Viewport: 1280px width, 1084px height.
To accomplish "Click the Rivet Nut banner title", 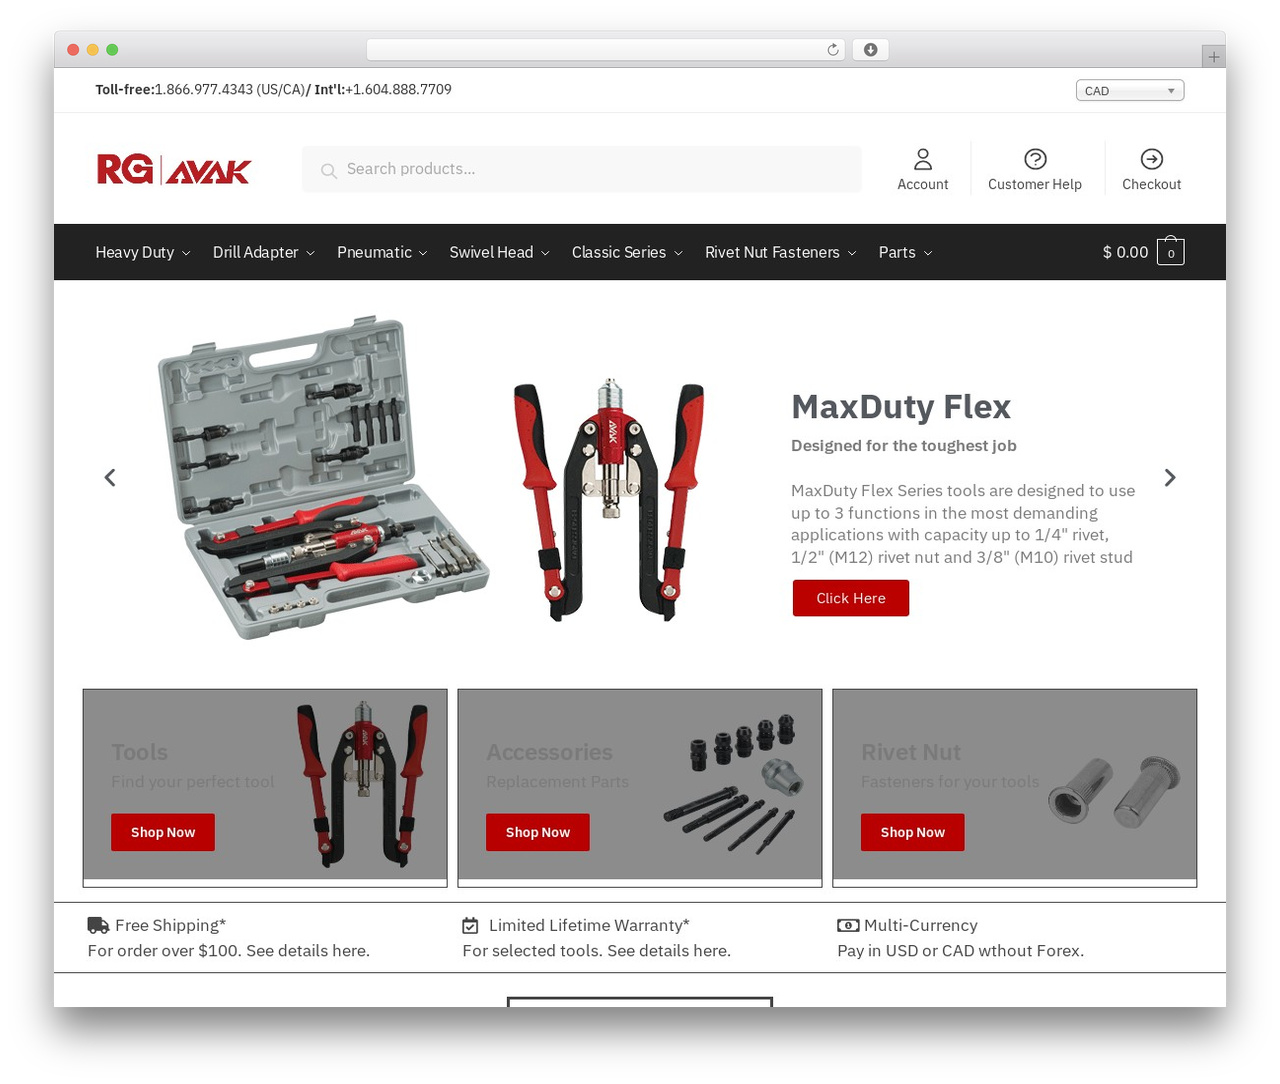I will tap(911, 752).
